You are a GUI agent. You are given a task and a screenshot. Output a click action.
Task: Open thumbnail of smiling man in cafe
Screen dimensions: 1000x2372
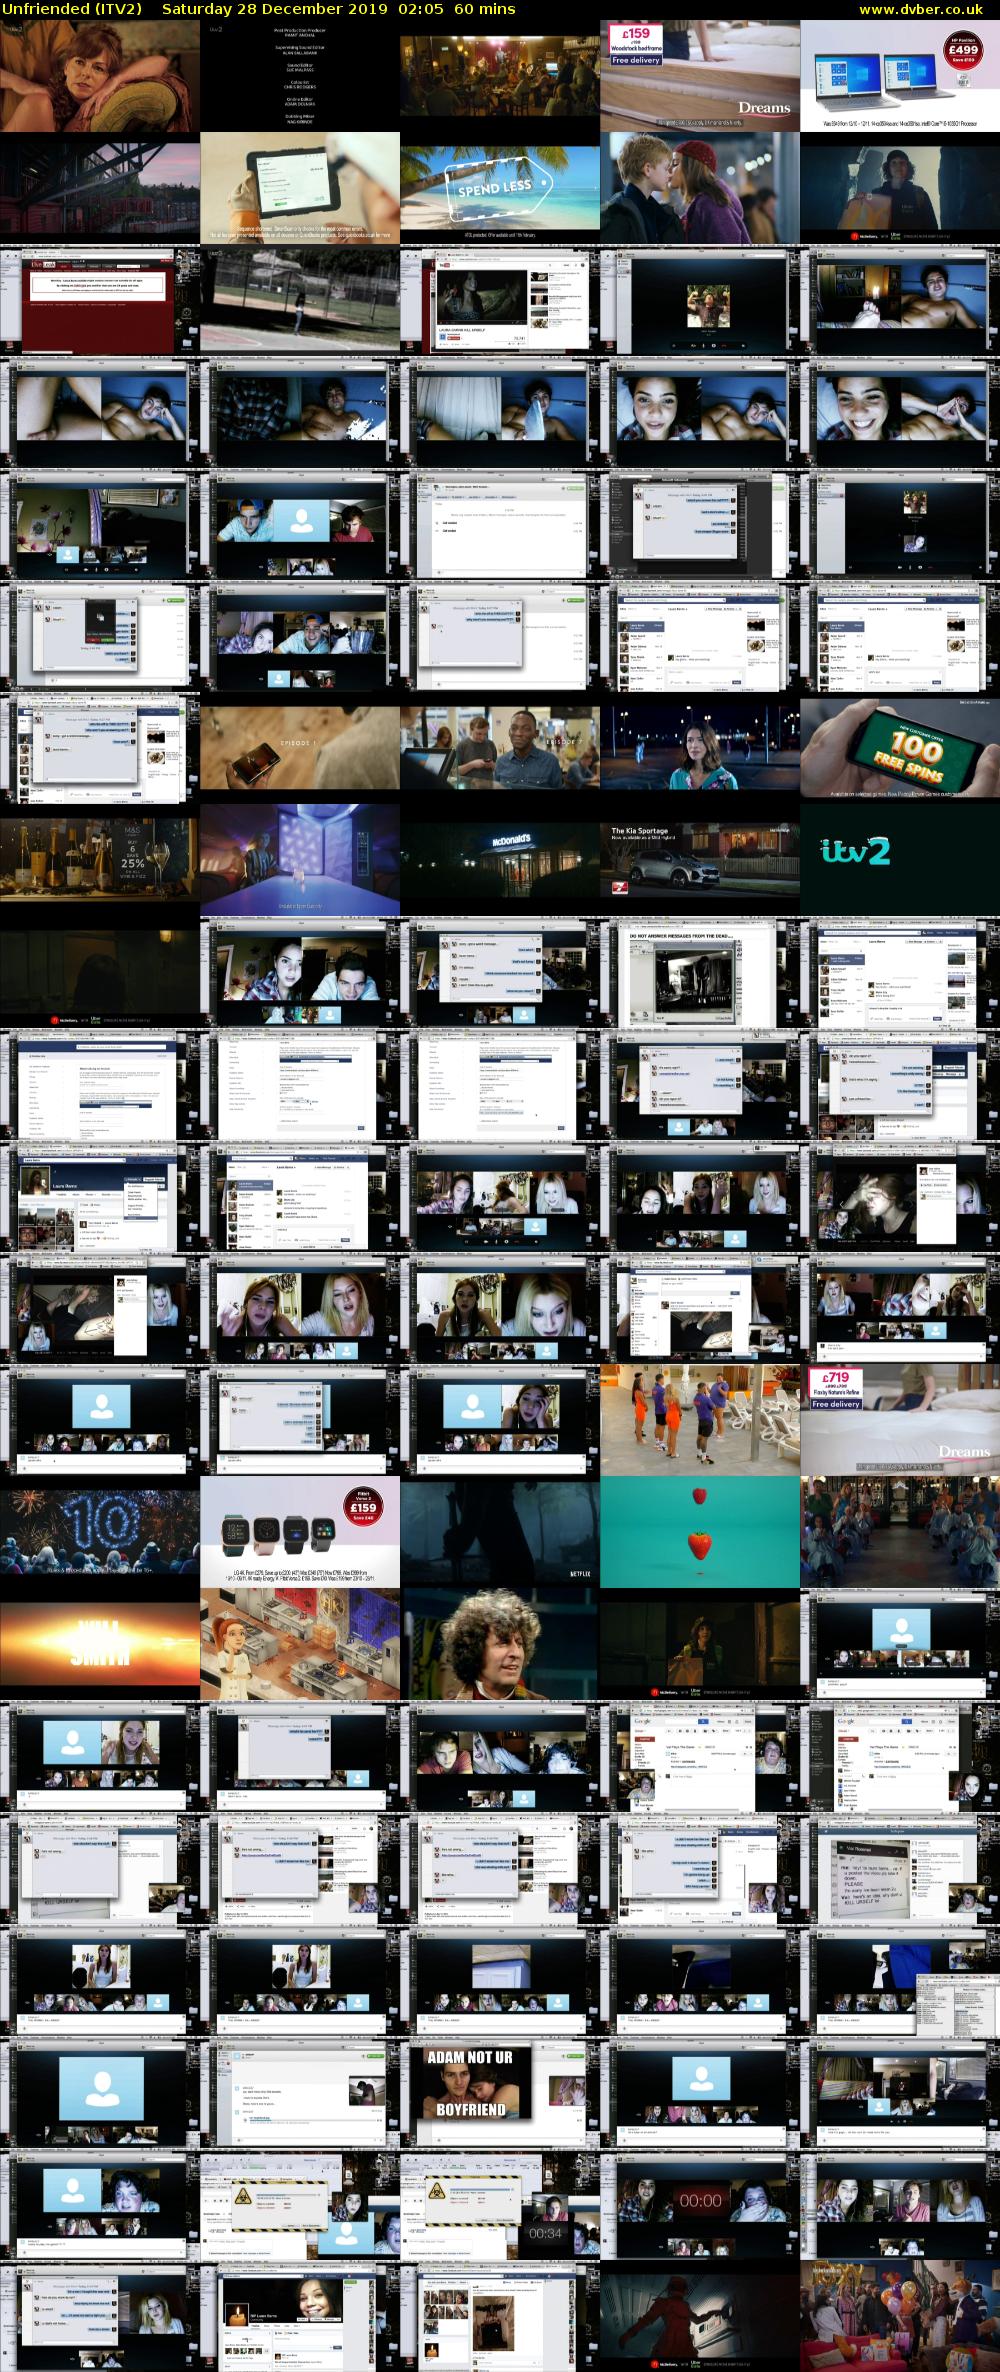(500, 748)
